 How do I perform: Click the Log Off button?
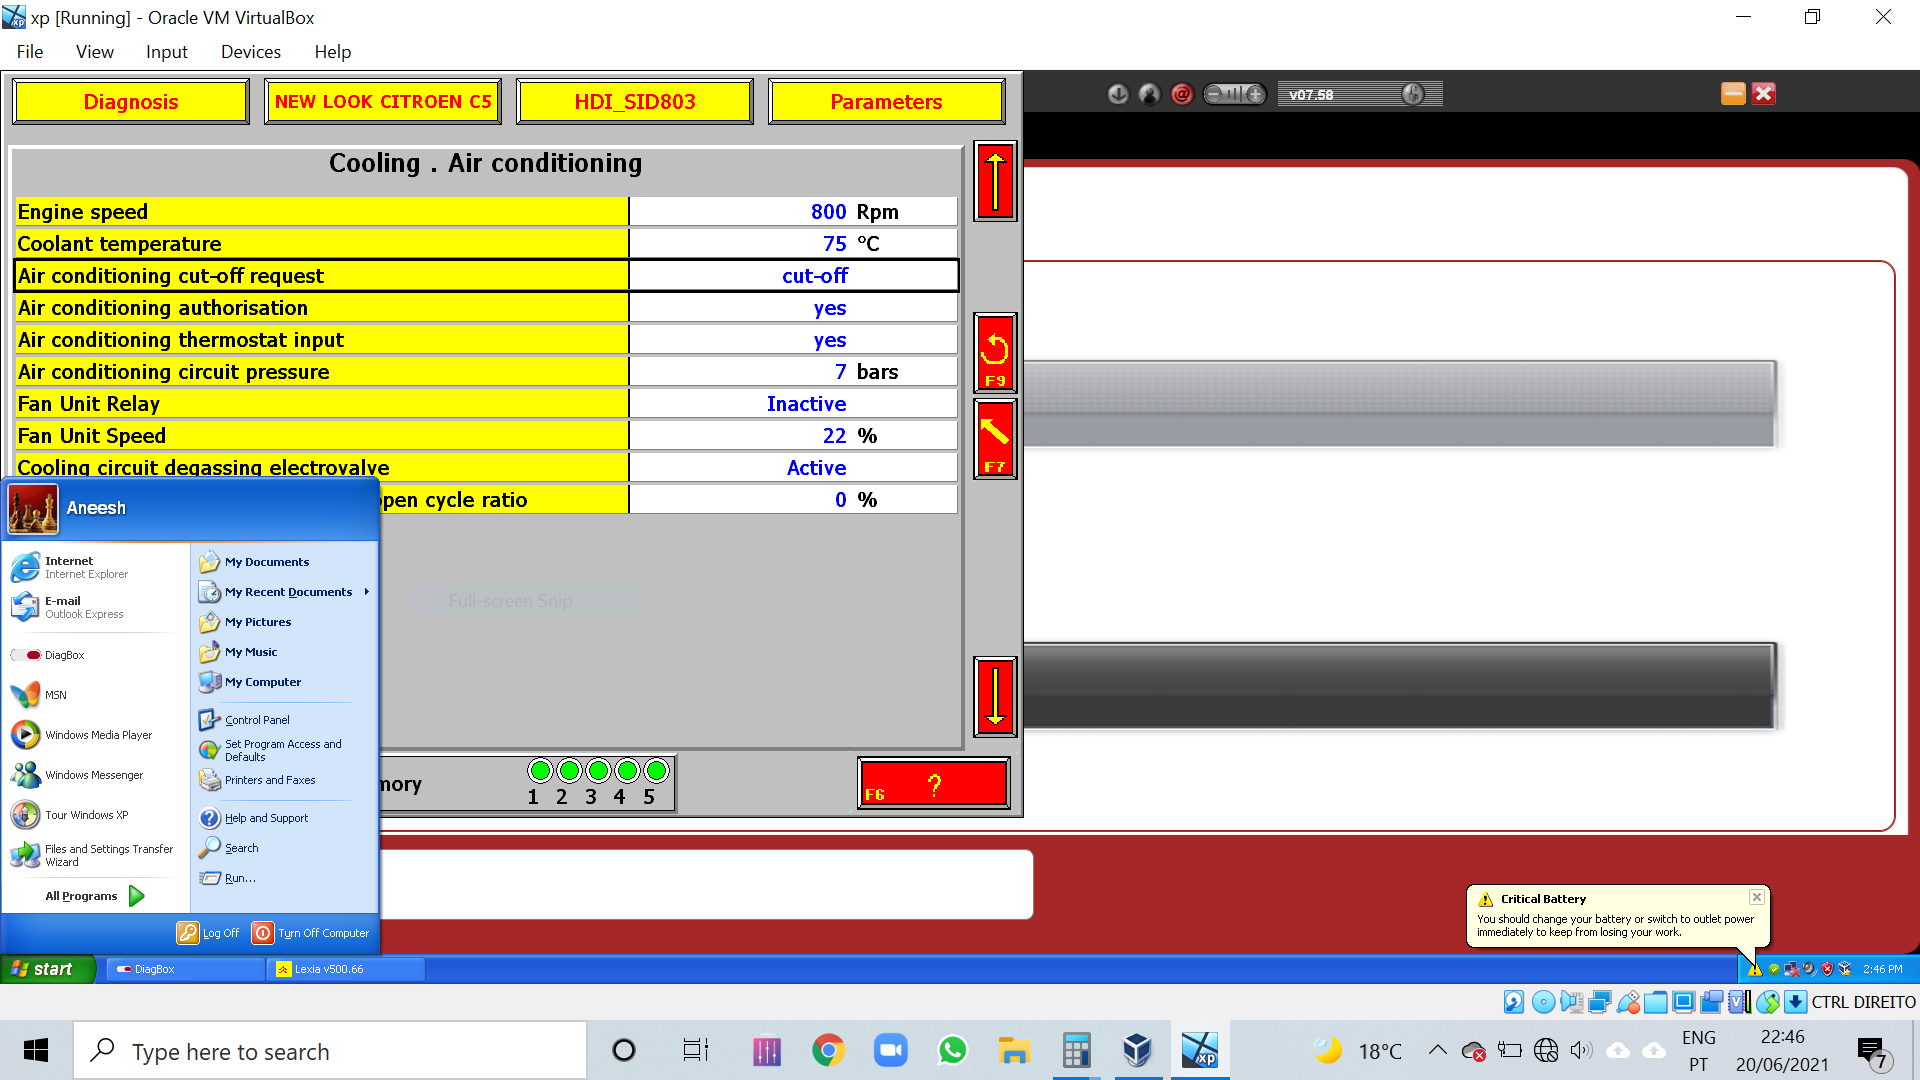tap(209, 933)
